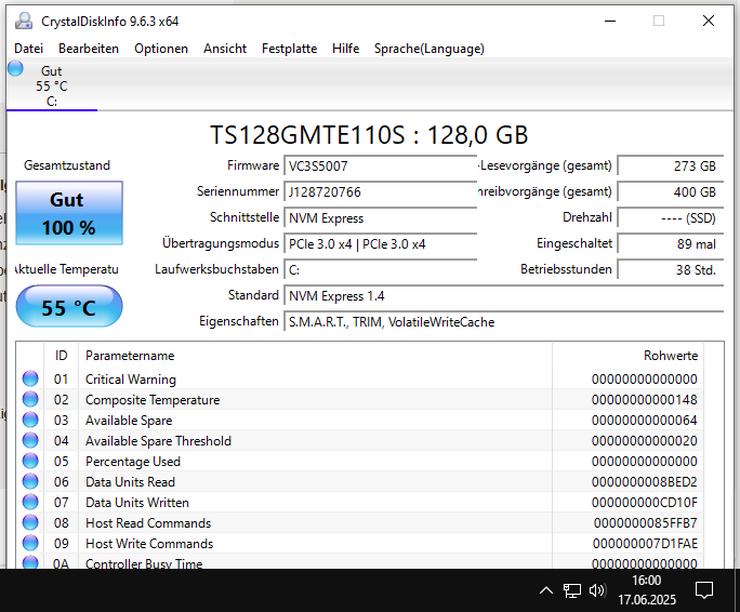Screen dimensions: 740x612
Task: Select the Composite Temperature parameter row
Action: (x=360, y=400)
